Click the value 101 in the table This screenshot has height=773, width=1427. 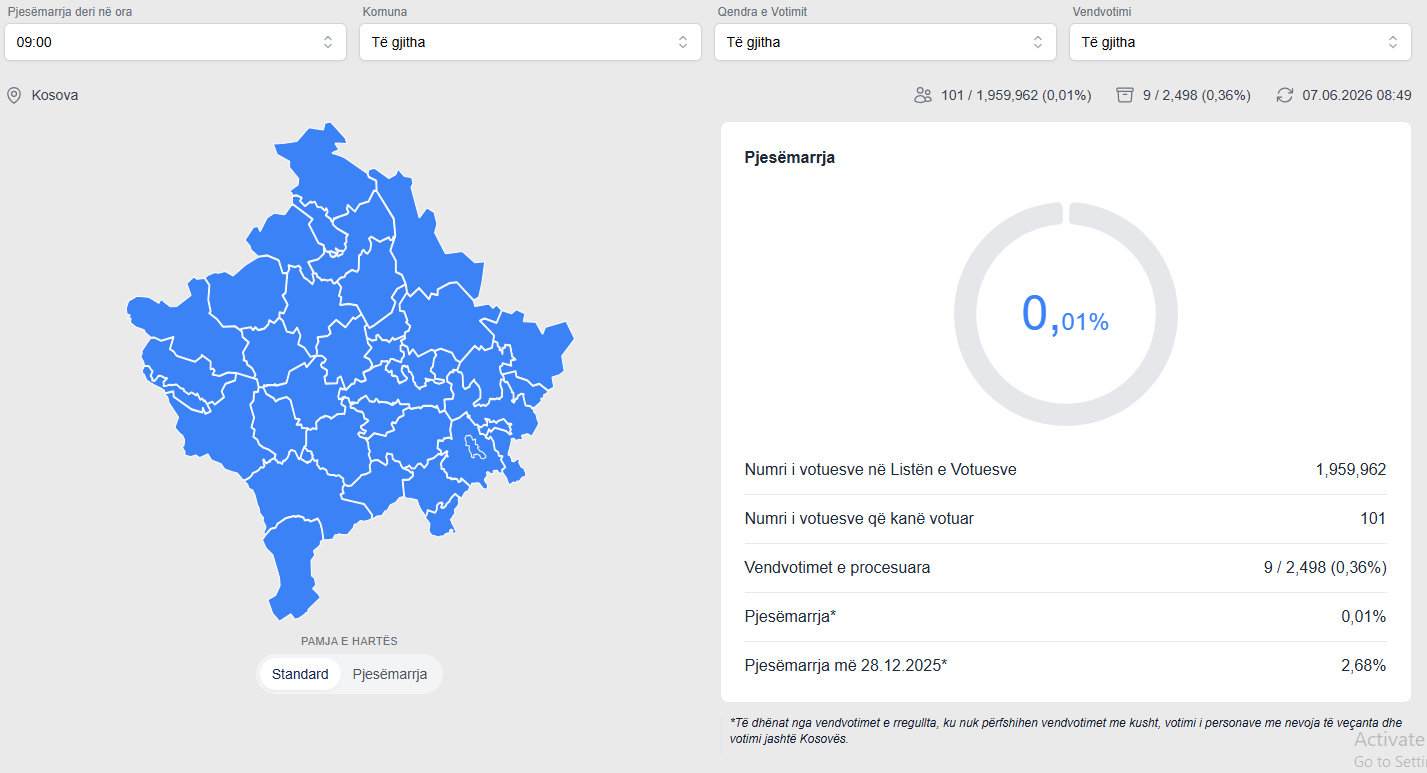click(x=1373, y=518)
